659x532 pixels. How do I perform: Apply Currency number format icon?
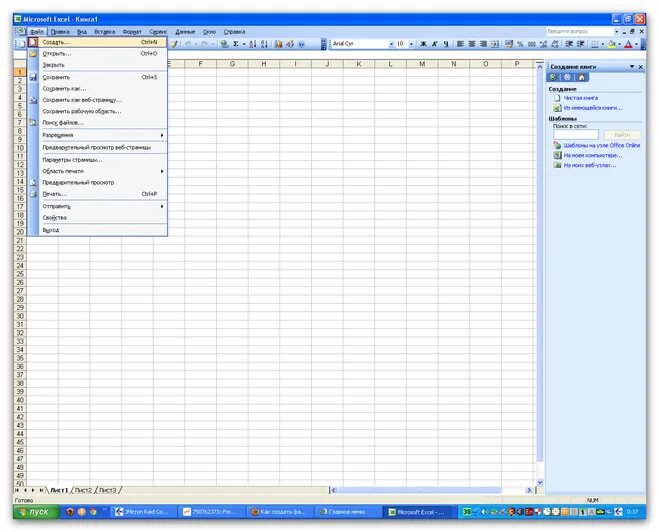tap(509, 44)
